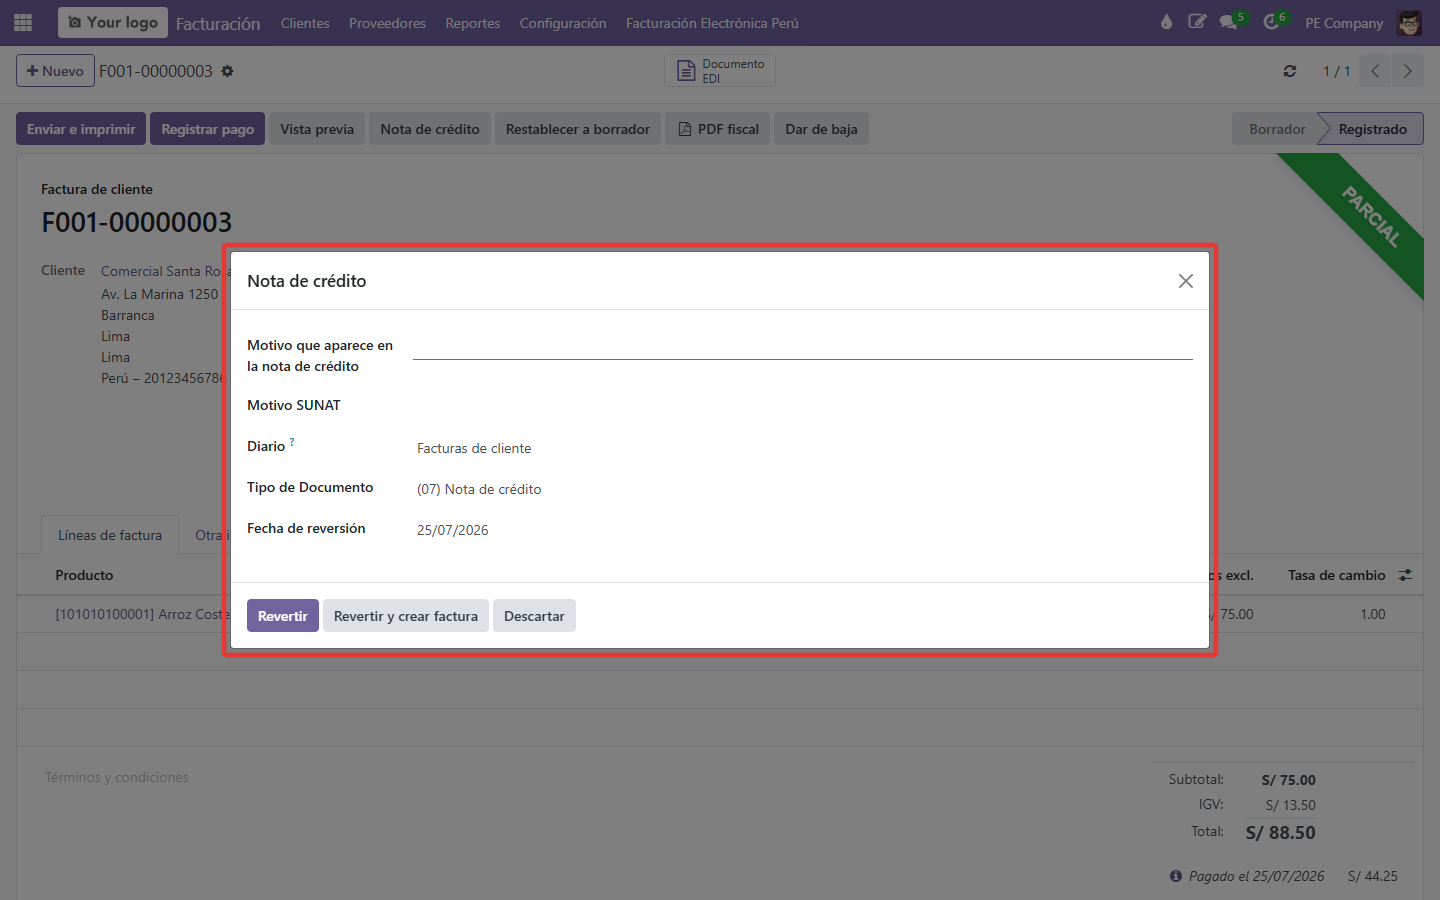Screen dimensions: 1440x900
Task: Open the Configuración menu
Action: (563, 23)
